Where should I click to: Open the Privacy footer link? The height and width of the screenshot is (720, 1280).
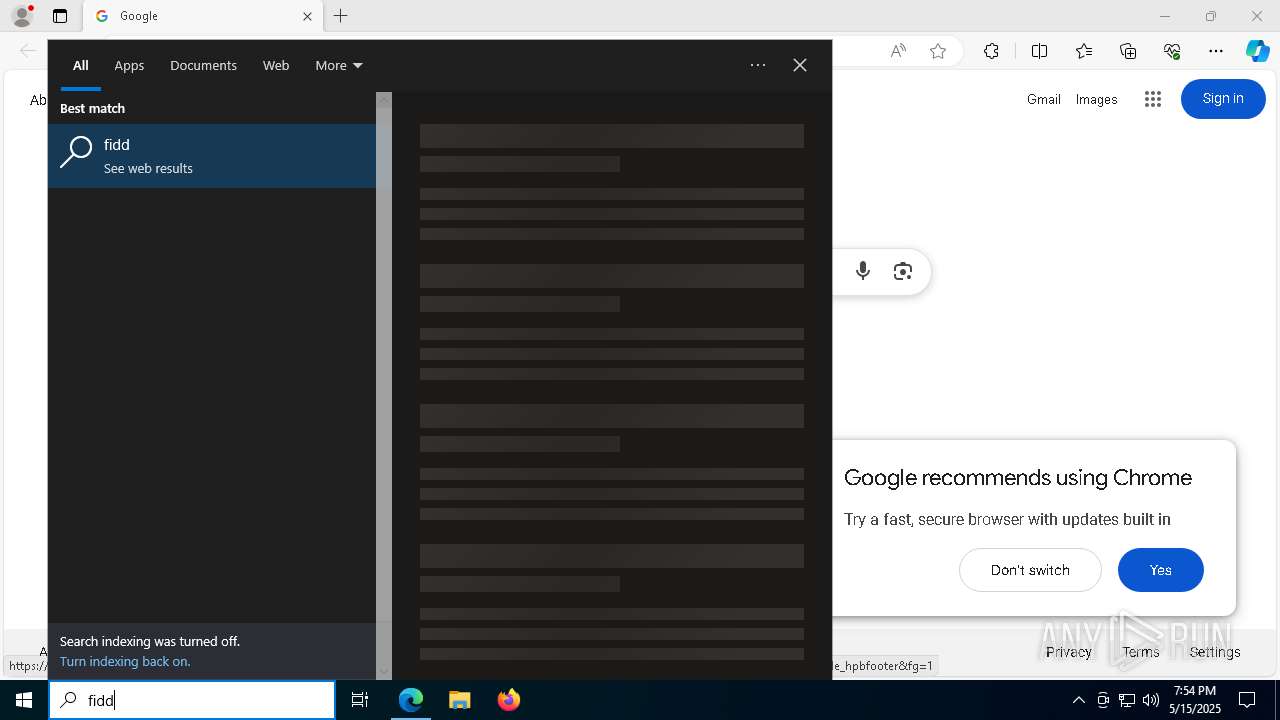[1068, 652]
